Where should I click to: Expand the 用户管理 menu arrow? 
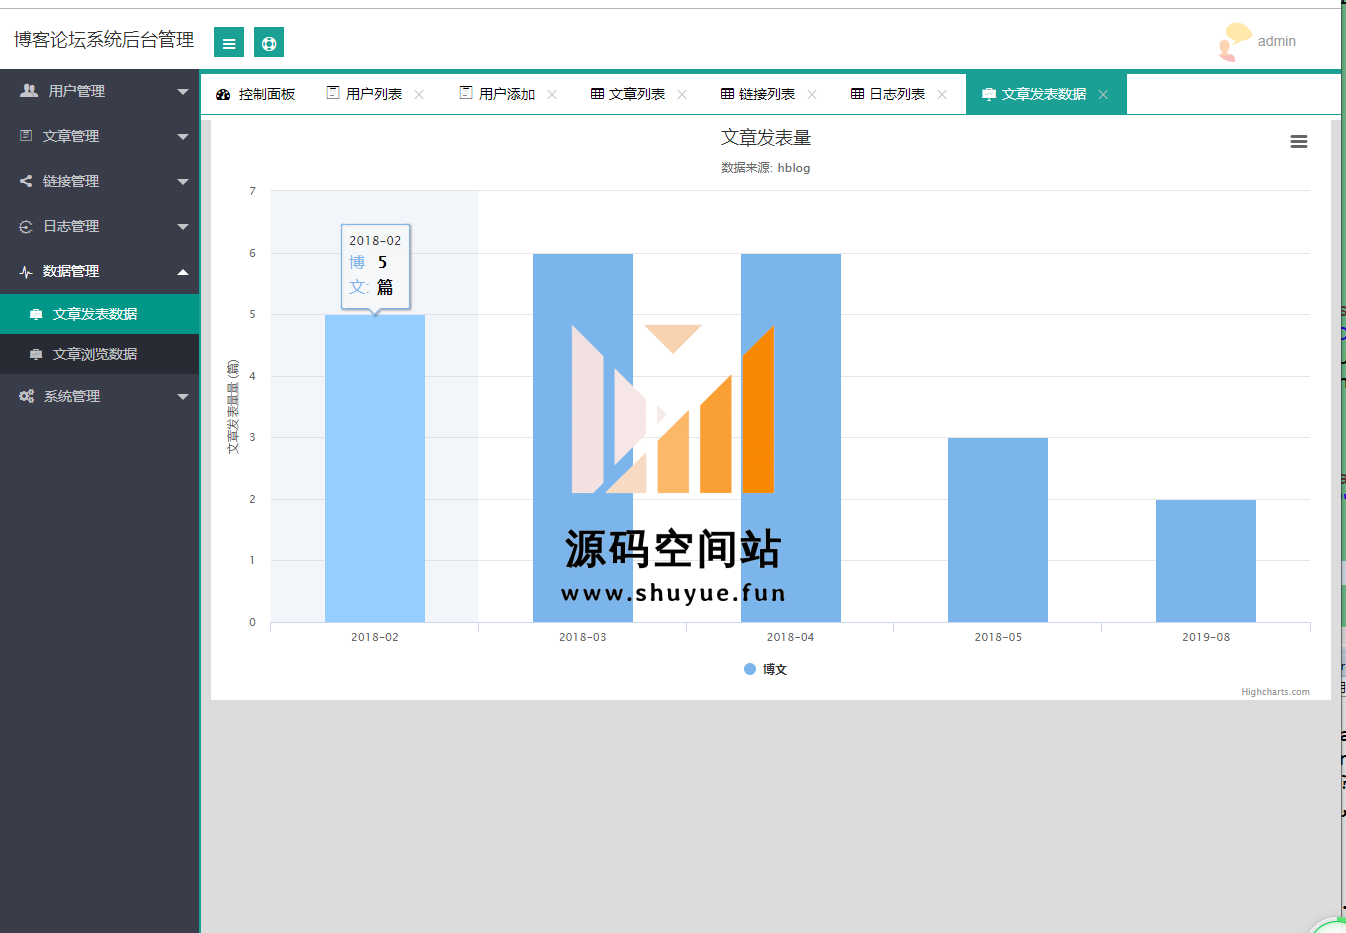point(183,92)
